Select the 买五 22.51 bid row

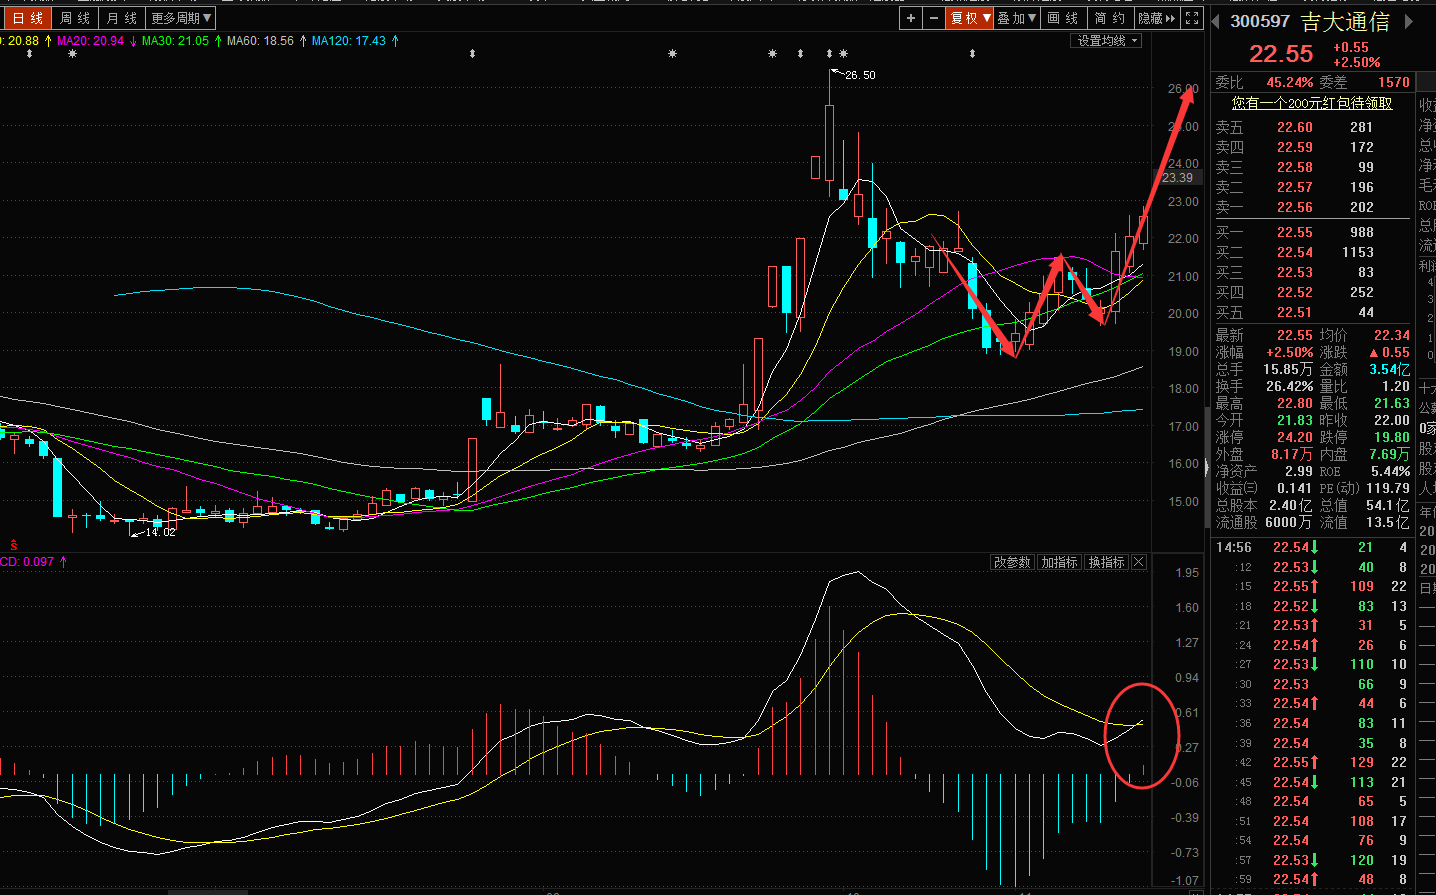point(1311,312)
